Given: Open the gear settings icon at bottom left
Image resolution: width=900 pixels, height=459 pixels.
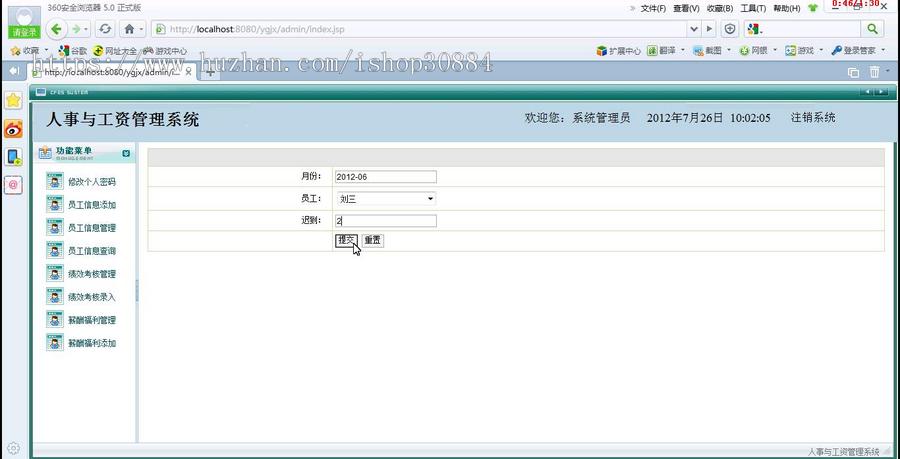Looking at the screenshot, I should [13, 449].
